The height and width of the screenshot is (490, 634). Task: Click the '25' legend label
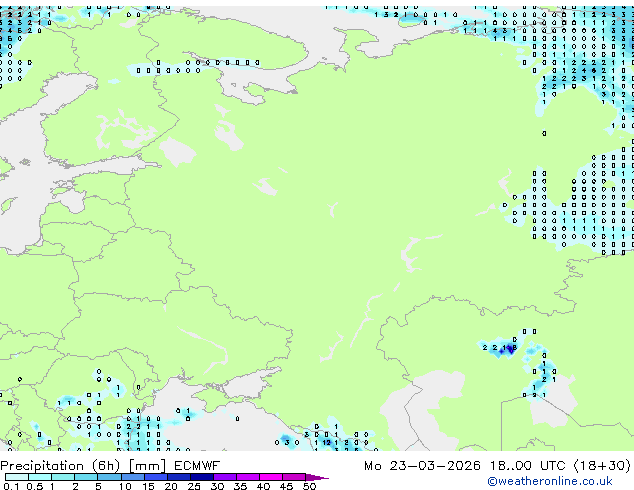pyautogui.click(x=194, y=486)
